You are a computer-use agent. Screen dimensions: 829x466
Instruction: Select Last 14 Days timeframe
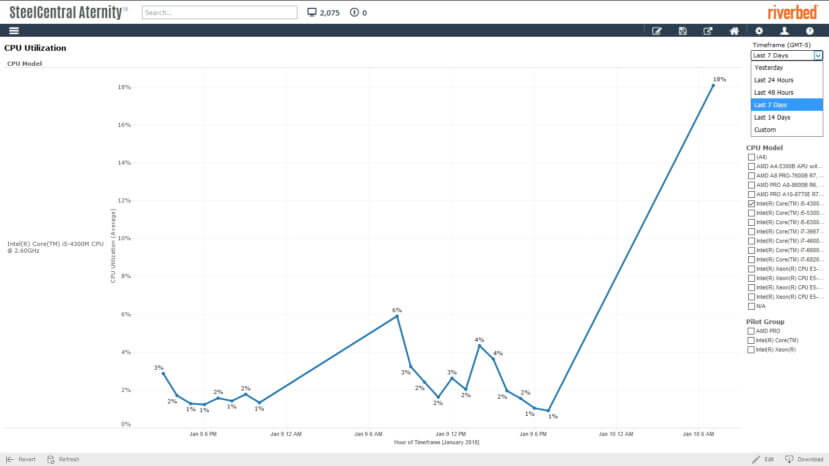tap(787, 117)
